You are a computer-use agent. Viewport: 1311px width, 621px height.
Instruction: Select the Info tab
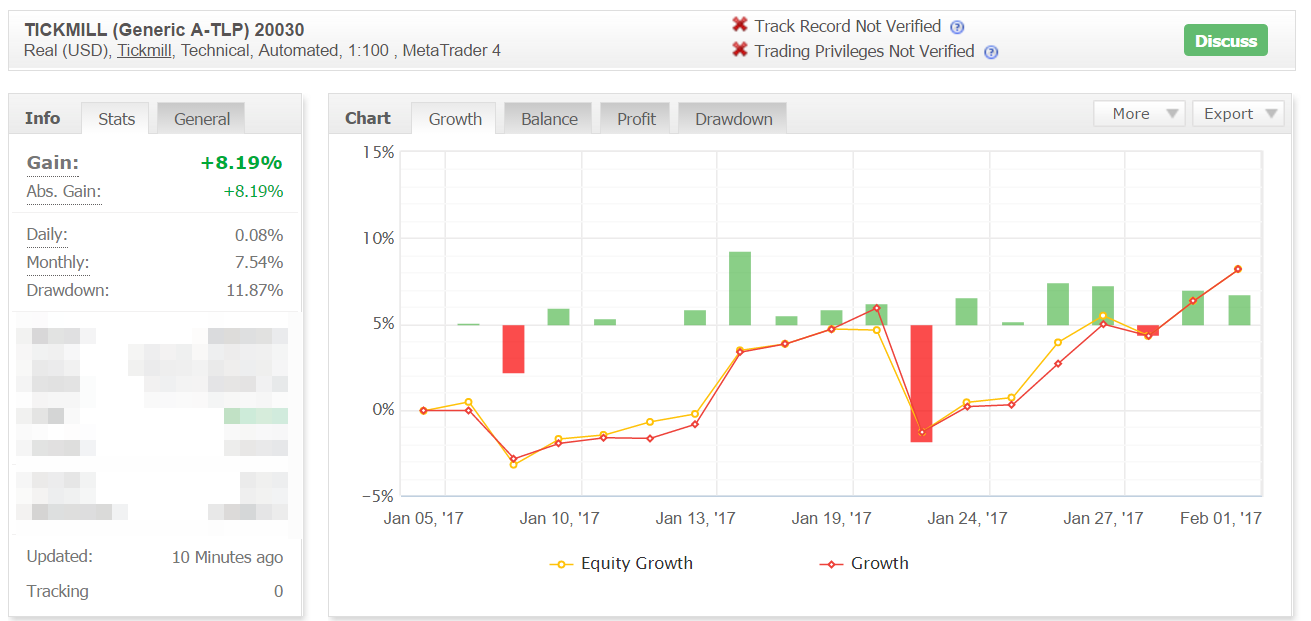43,118
